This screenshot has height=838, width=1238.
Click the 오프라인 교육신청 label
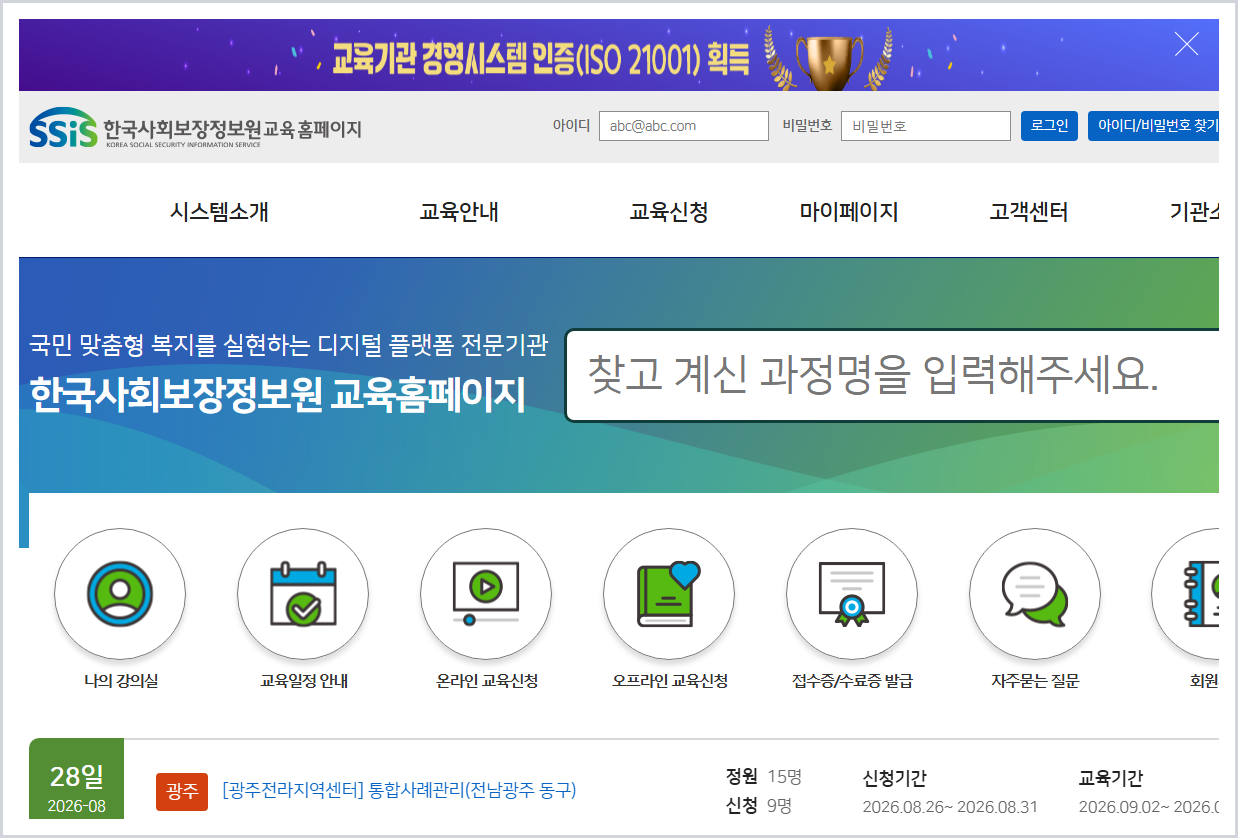coord(670,682)
